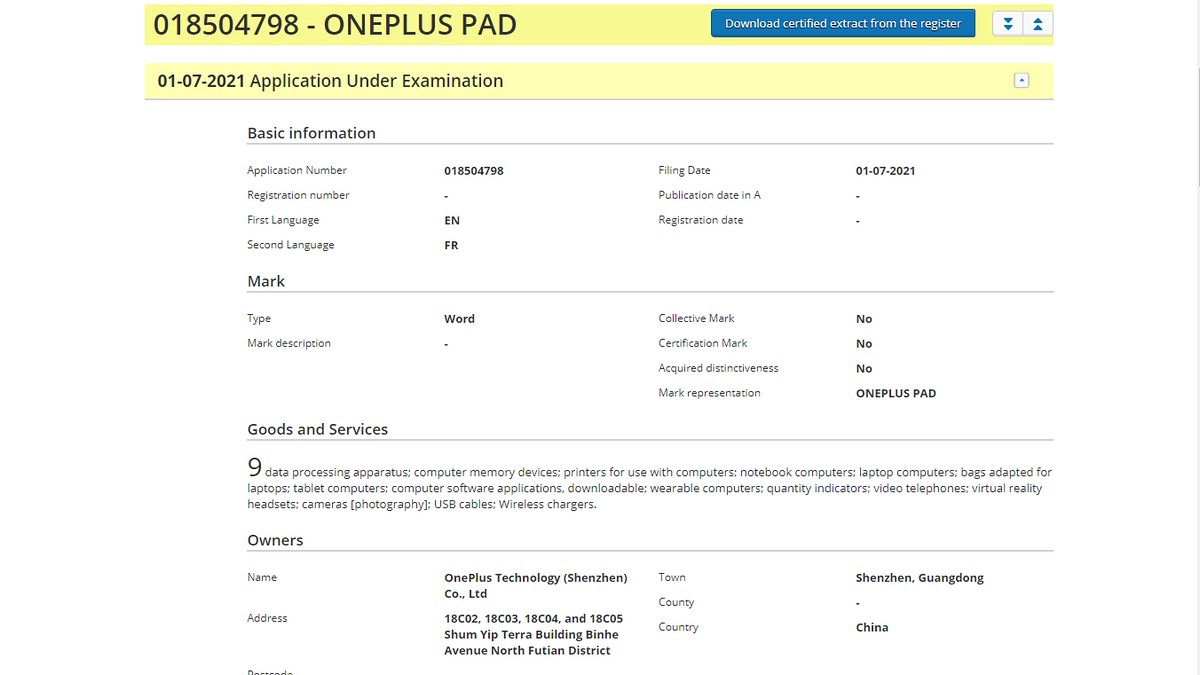
Task: Click the Owners section heading
Action: (x=275, y=540)
